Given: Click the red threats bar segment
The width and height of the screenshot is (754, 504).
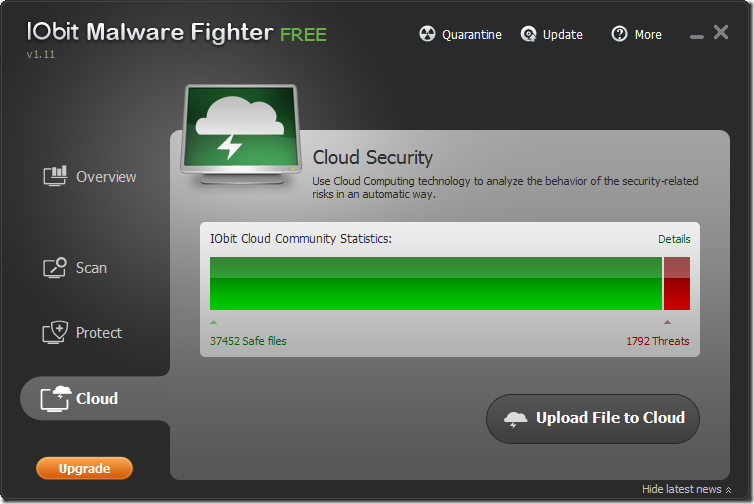Looking at the screenshot, I should pos(677,284).
